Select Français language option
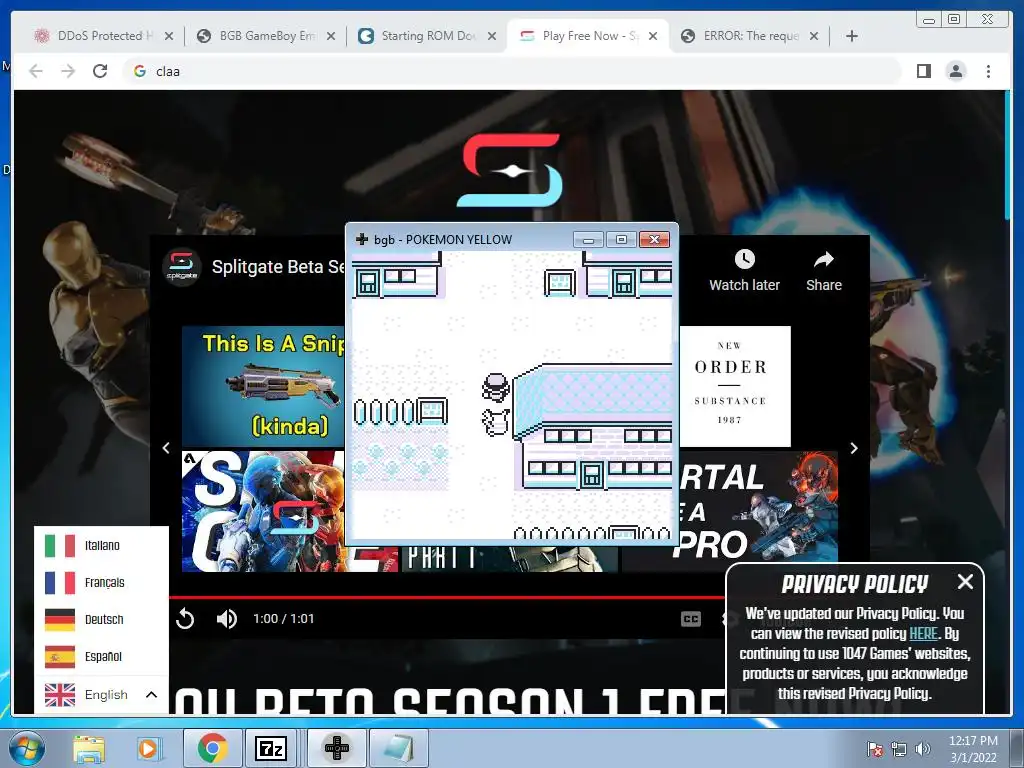 pyautogui.click(x=101, y=583)
